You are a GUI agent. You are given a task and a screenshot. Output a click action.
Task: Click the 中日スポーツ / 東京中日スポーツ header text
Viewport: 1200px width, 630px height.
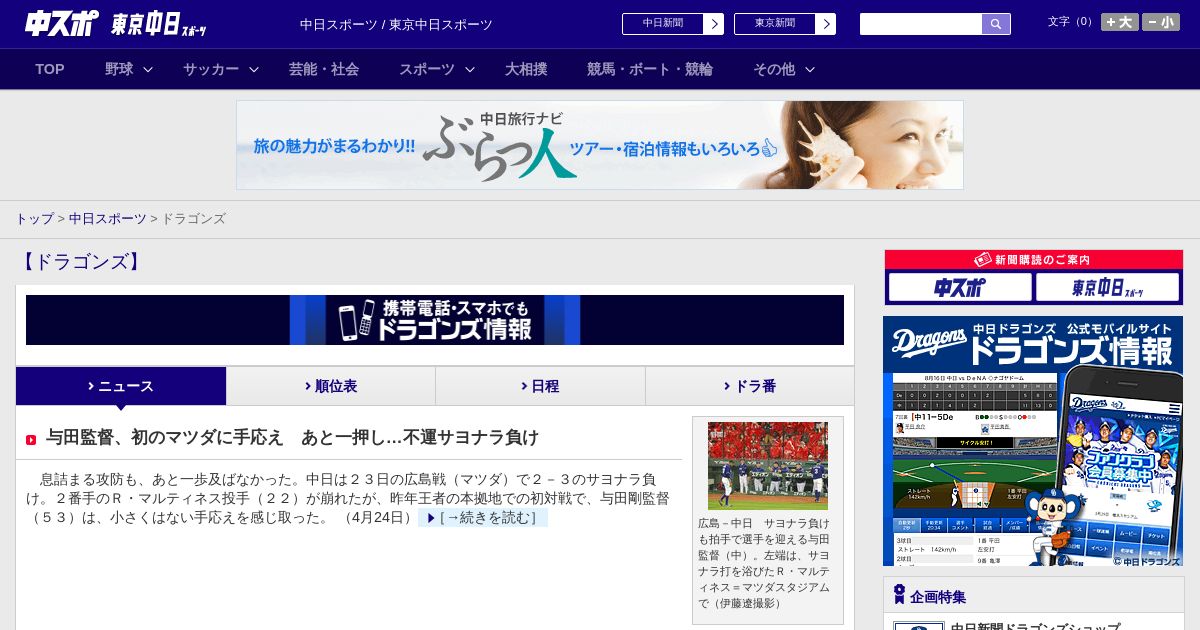tap(396, 24)
